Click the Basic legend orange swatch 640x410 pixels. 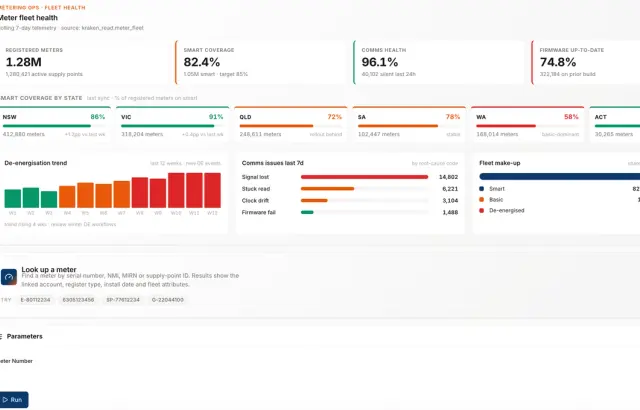pos(482,199)
